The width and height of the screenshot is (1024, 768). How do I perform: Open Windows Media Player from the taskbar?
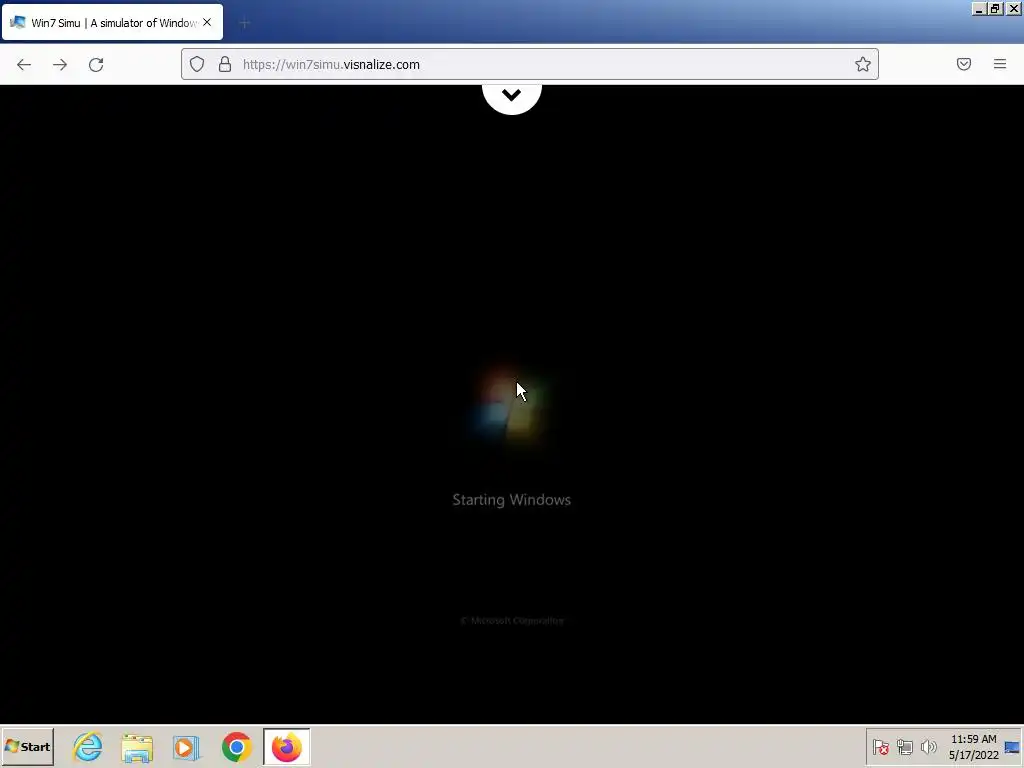pos(186,748)
